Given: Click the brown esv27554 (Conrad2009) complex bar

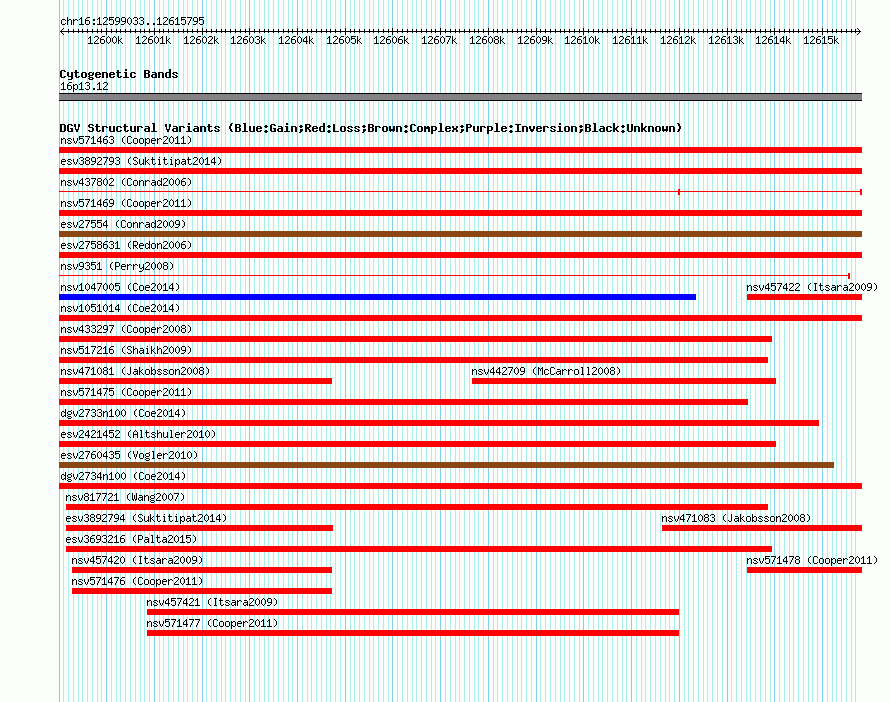Looking at the screenshot, I should (460, 234).
